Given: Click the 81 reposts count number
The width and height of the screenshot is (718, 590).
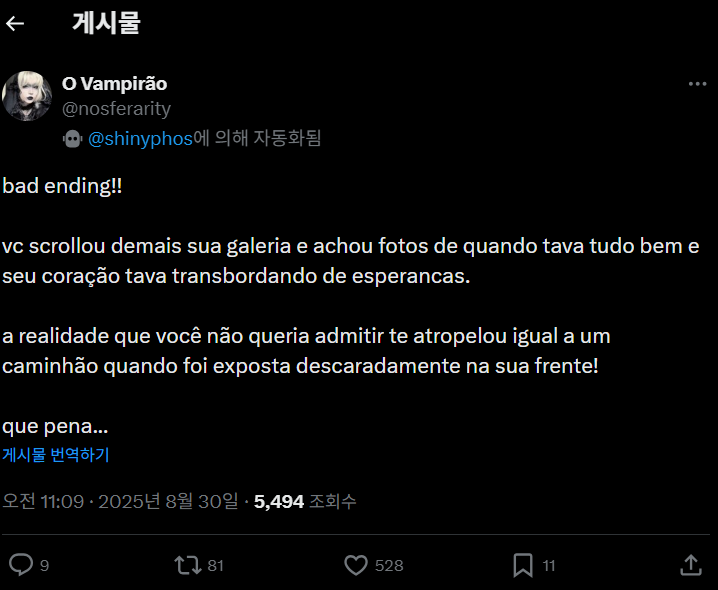Looking at the screenshot, I should click(215, 566).
